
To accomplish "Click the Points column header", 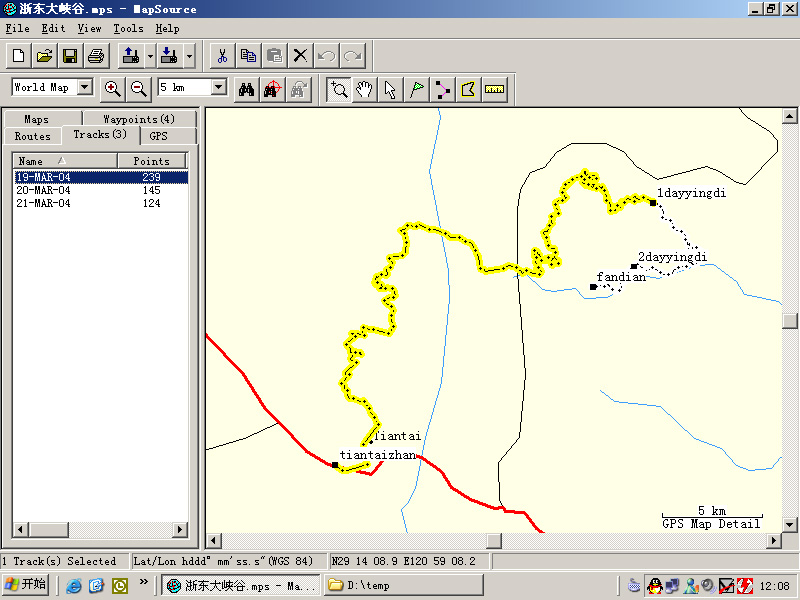I will click(151, 161).
